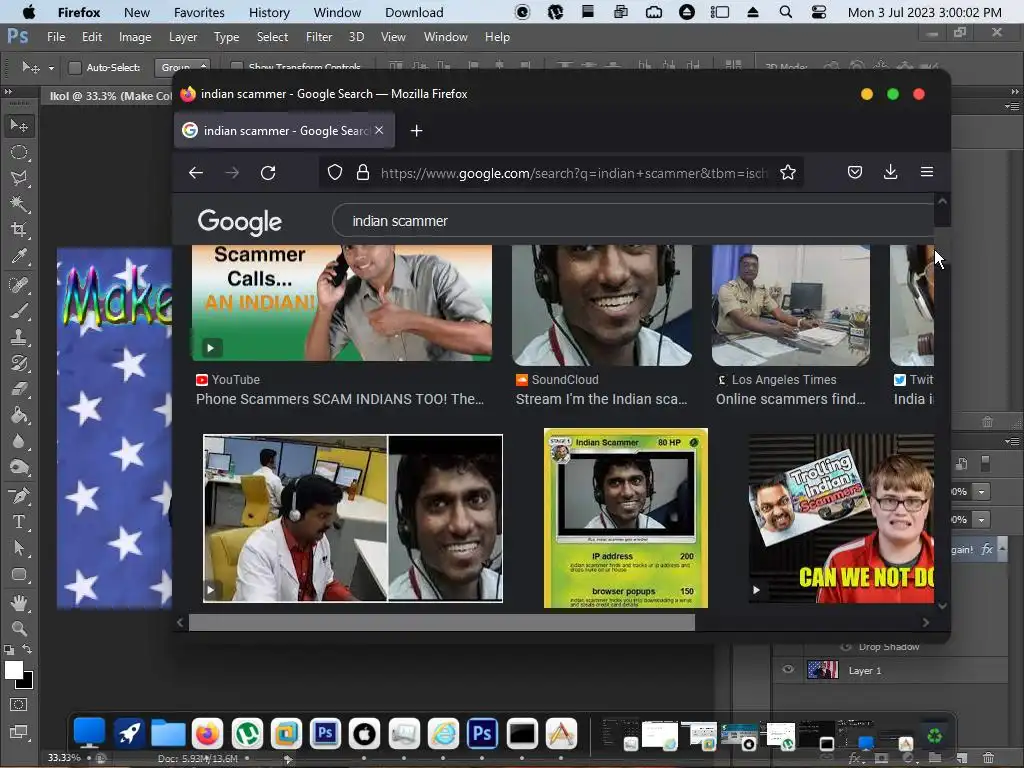Viewport: 1024px width, 768px height.
Task: Select the Elliptical Marquee tool
Action: pyautogui.click(x=19, y=152)
